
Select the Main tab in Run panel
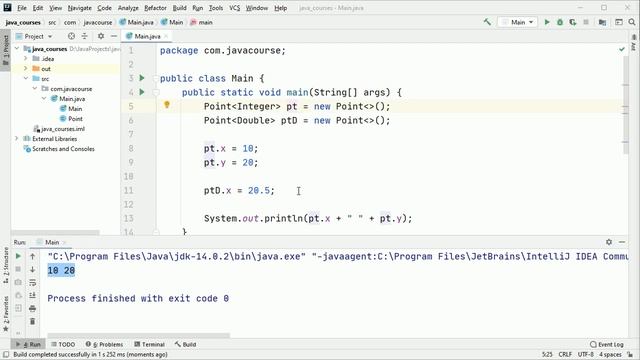pyautogui.click(x=52, y=242)
